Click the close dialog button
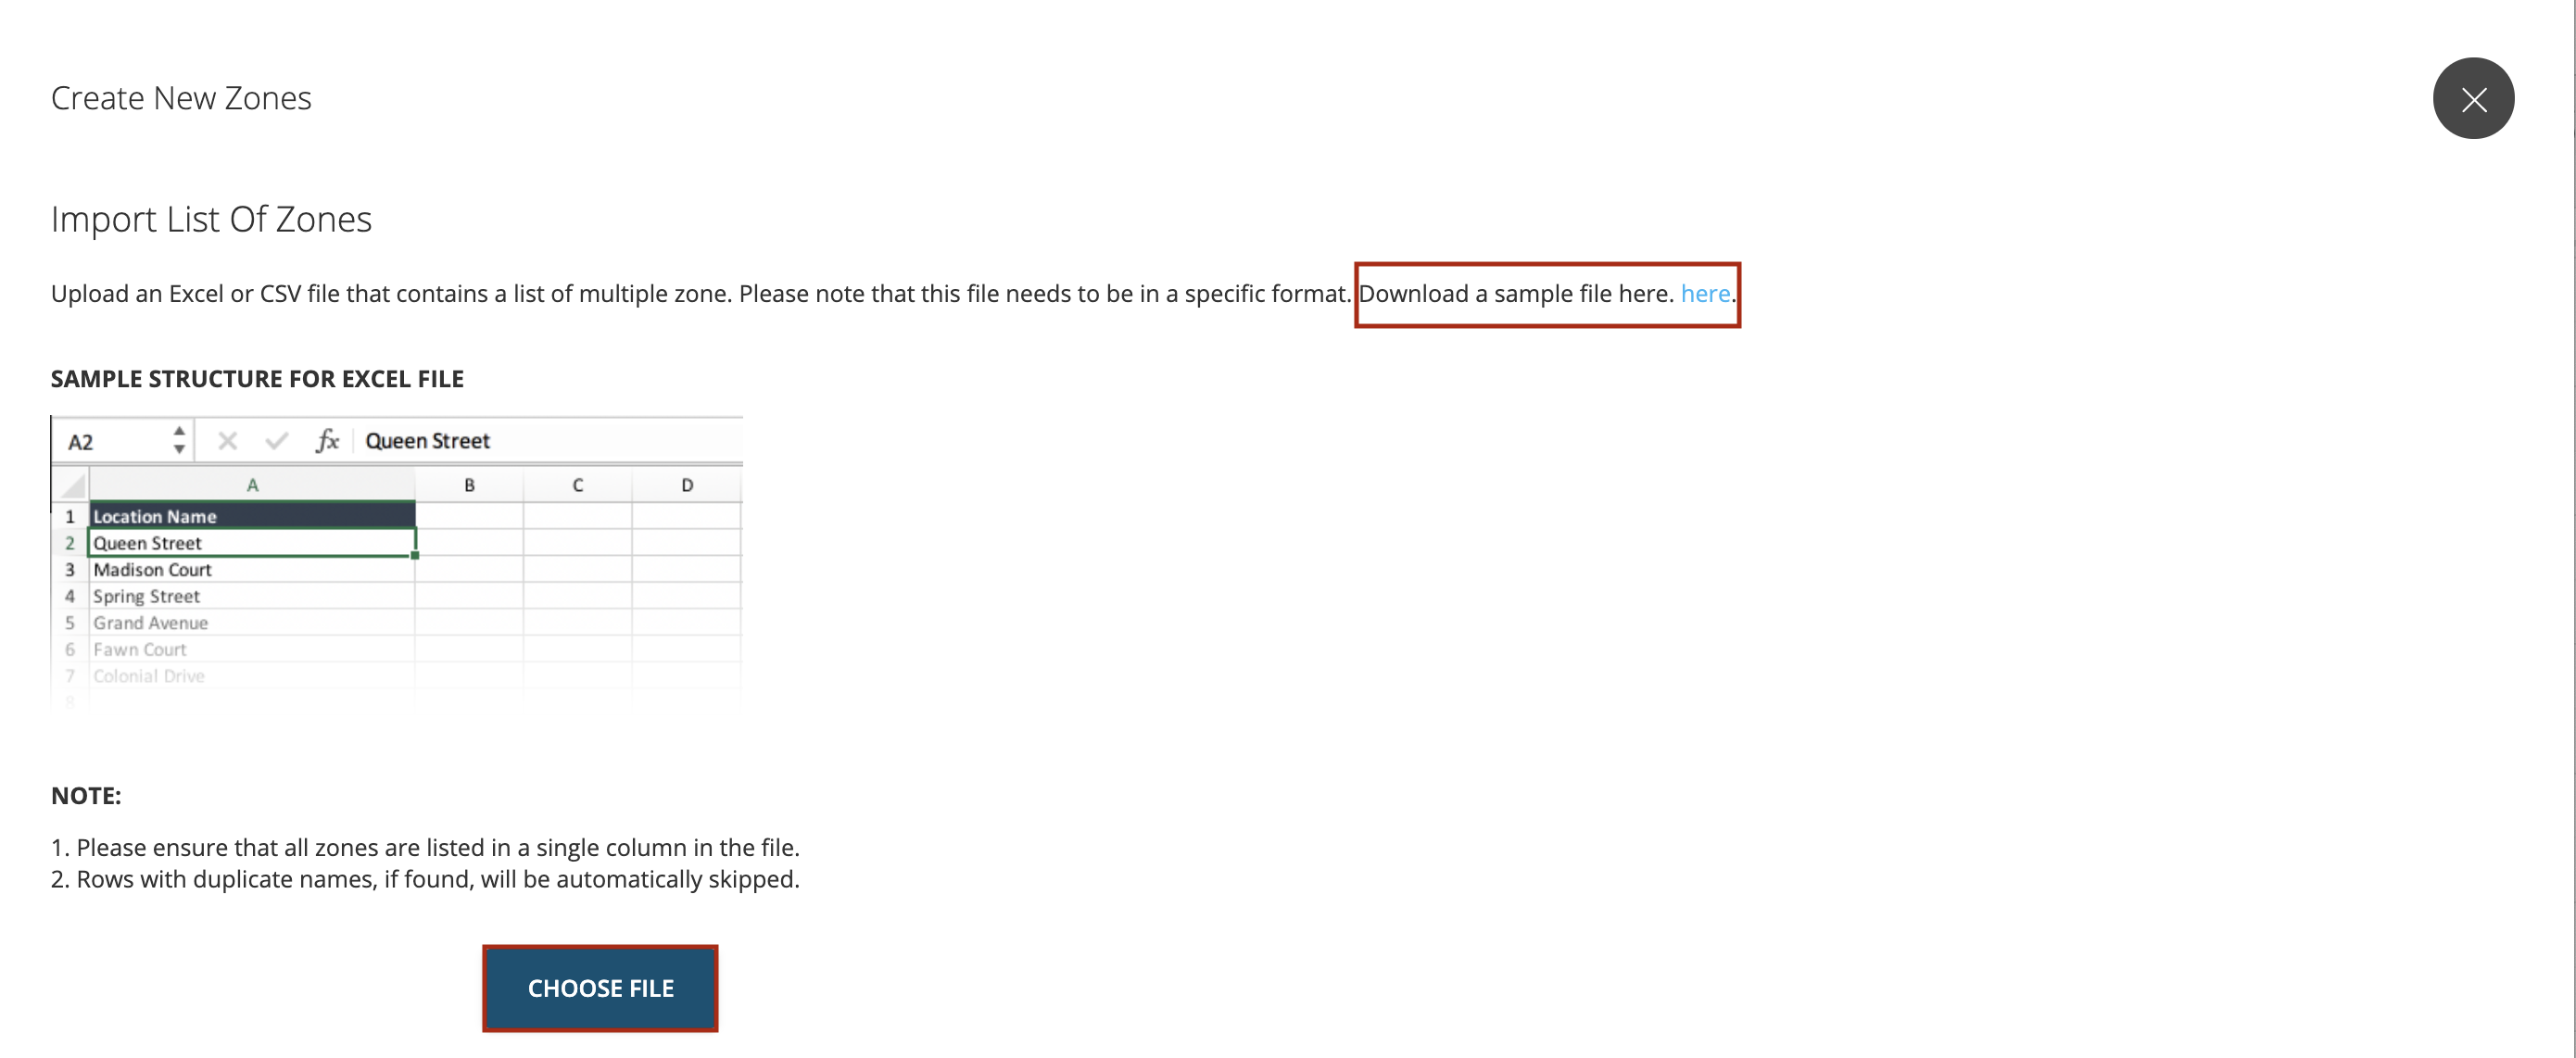Viewport: 2576px width, 1058px height. click(x=2472, y=97)
